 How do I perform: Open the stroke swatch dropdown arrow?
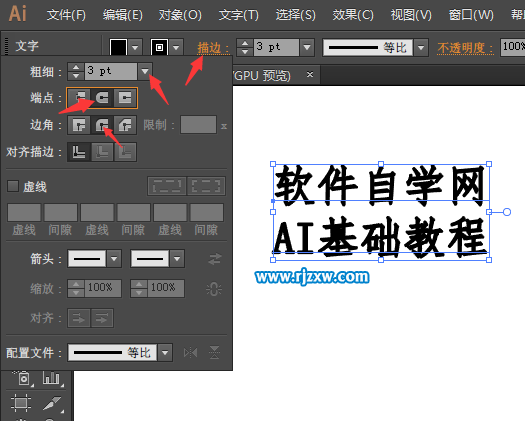pos(176,47)
